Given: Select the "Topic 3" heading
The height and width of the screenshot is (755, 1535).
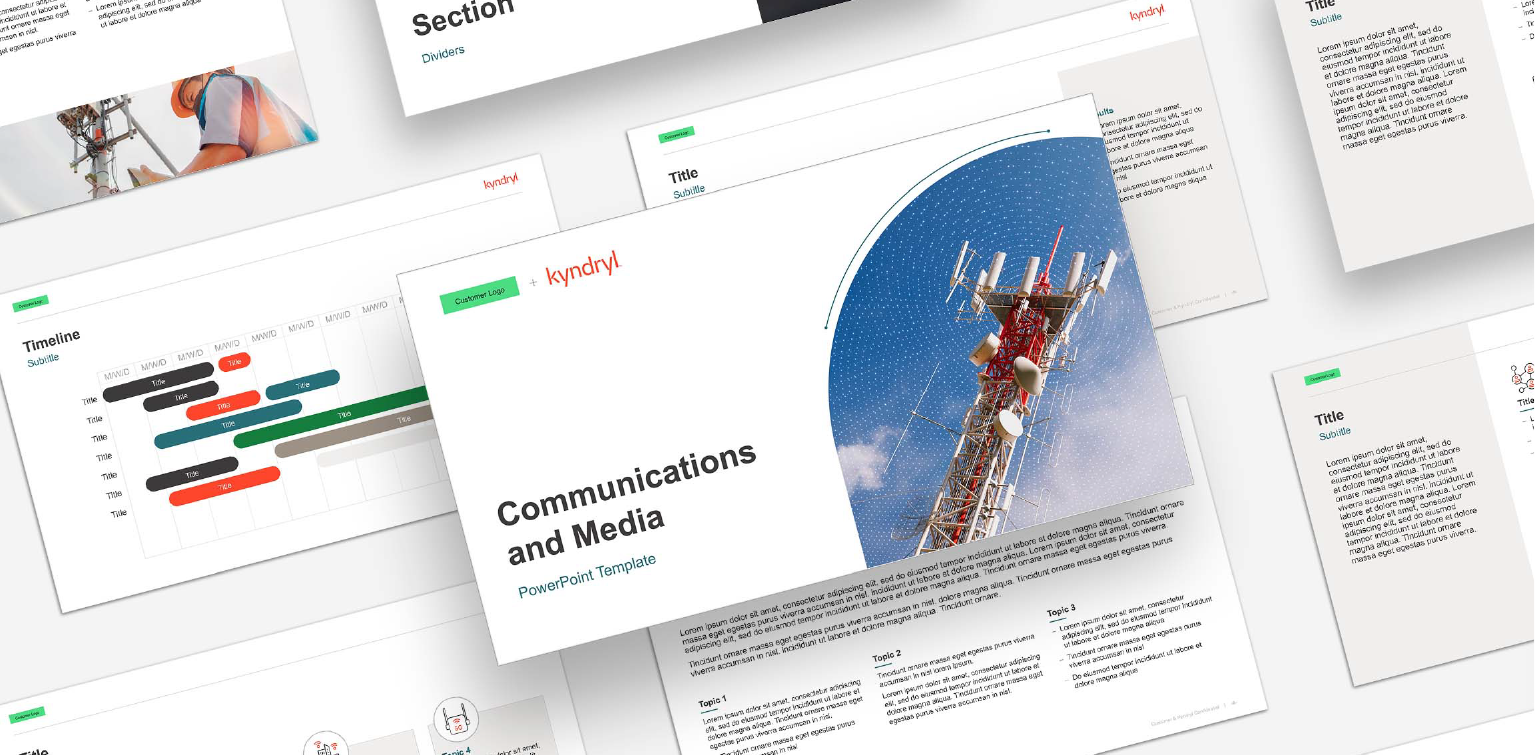Looking at the screenshot, I should pos(1061,610).
